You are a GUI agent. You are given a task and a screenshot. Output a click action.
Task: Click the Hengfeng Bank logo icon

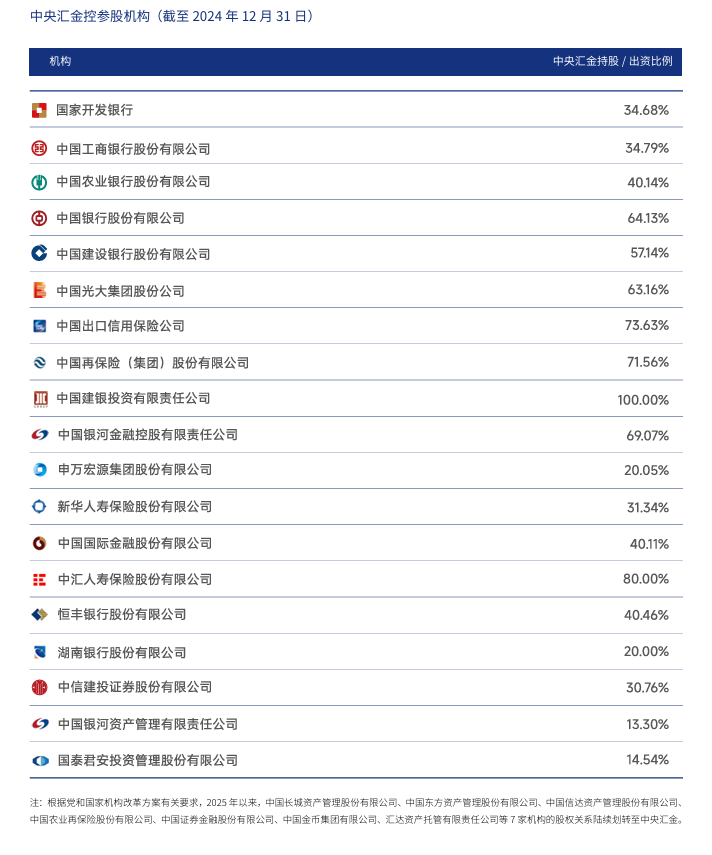(x=39, y=614)
